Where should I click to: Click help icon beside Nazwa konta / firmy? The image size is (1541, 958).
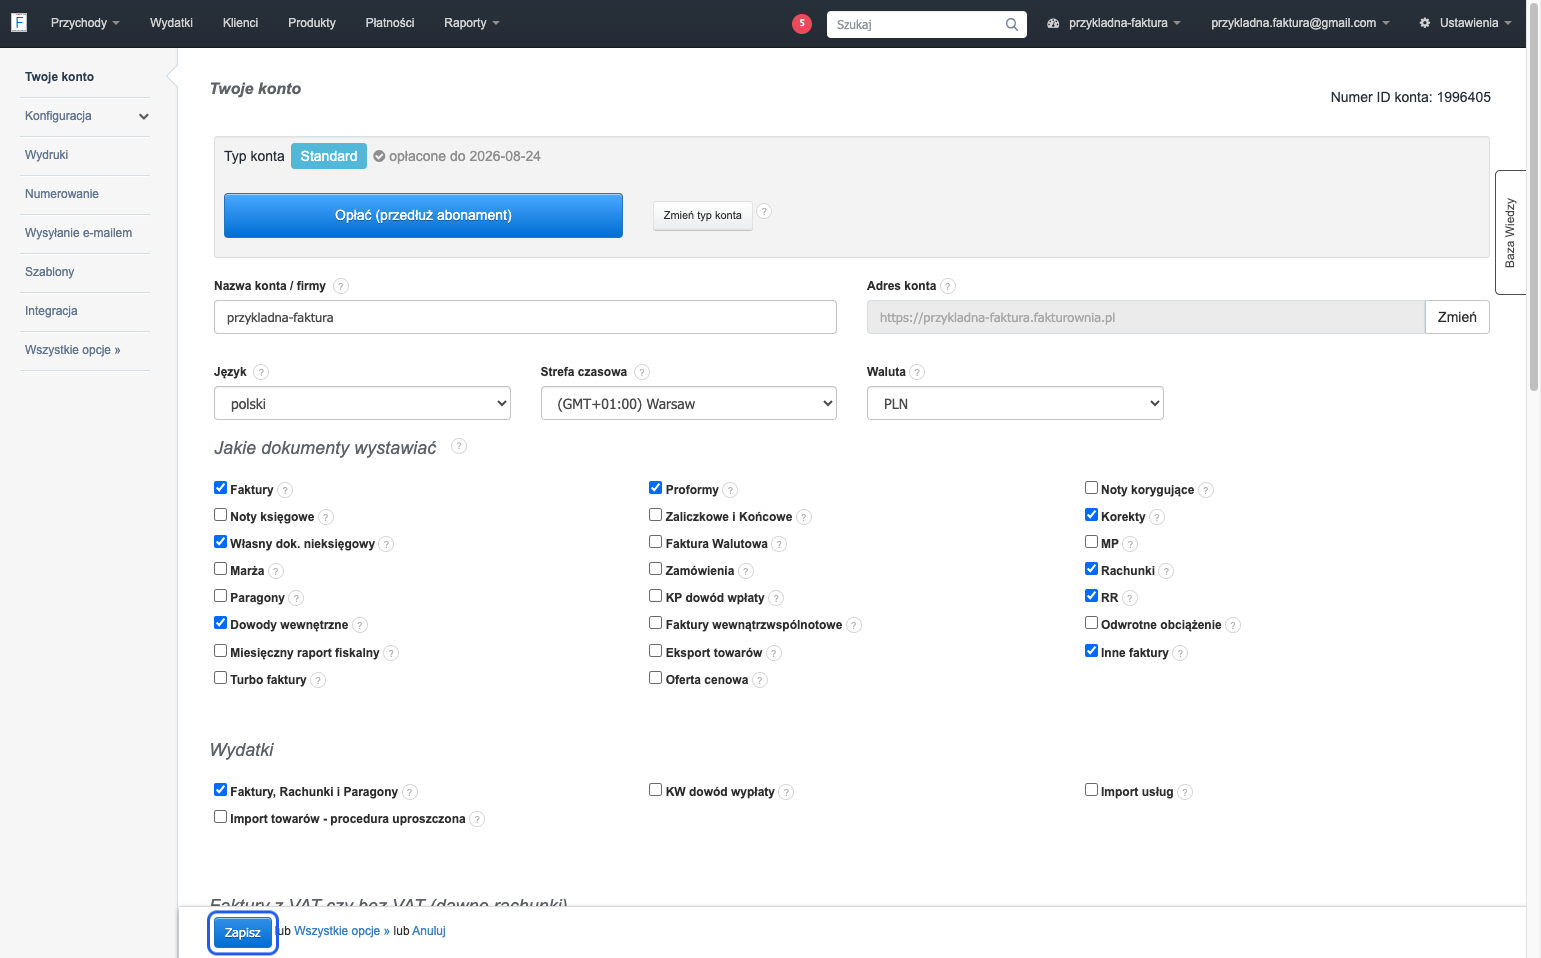(x=341, y=286)
